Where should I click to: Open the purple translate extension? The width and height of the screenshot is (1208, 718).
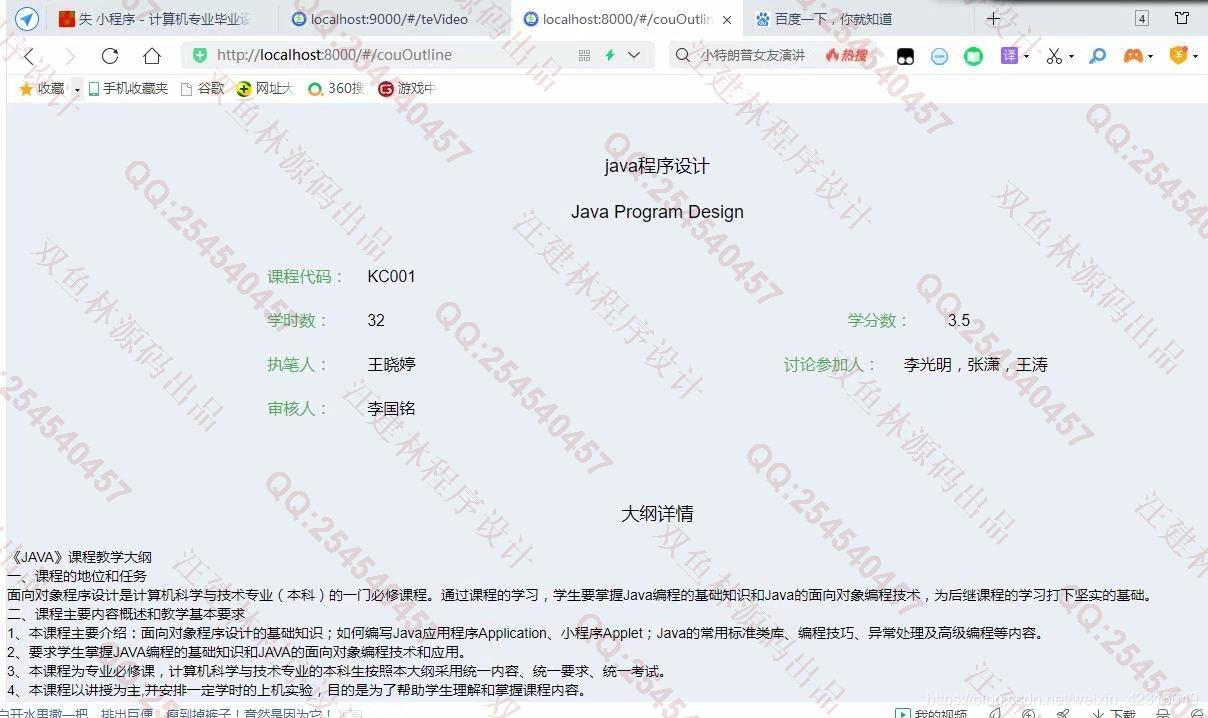click(x=1009, y=55)
